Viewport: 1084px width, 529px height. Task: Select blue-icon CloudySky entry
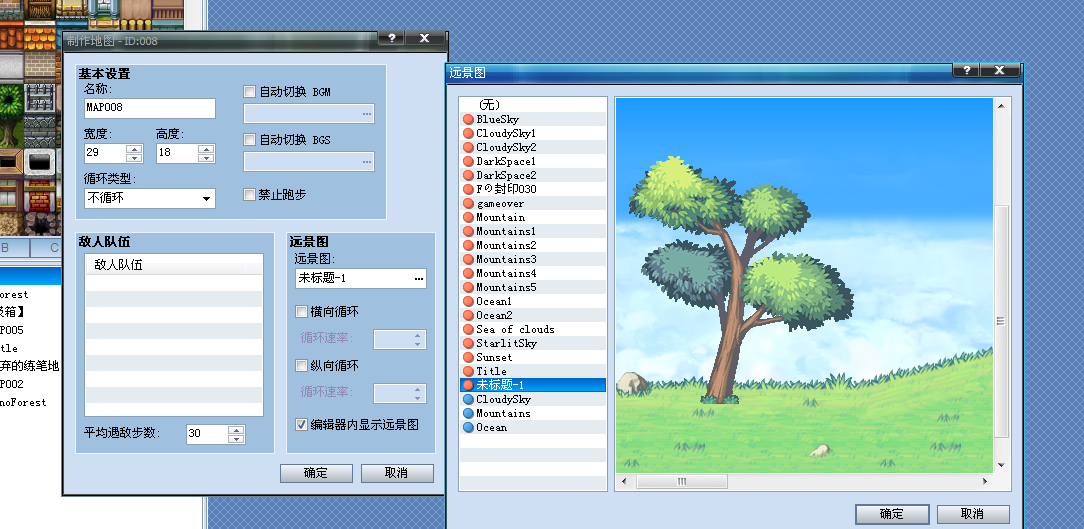pos(532,399)
